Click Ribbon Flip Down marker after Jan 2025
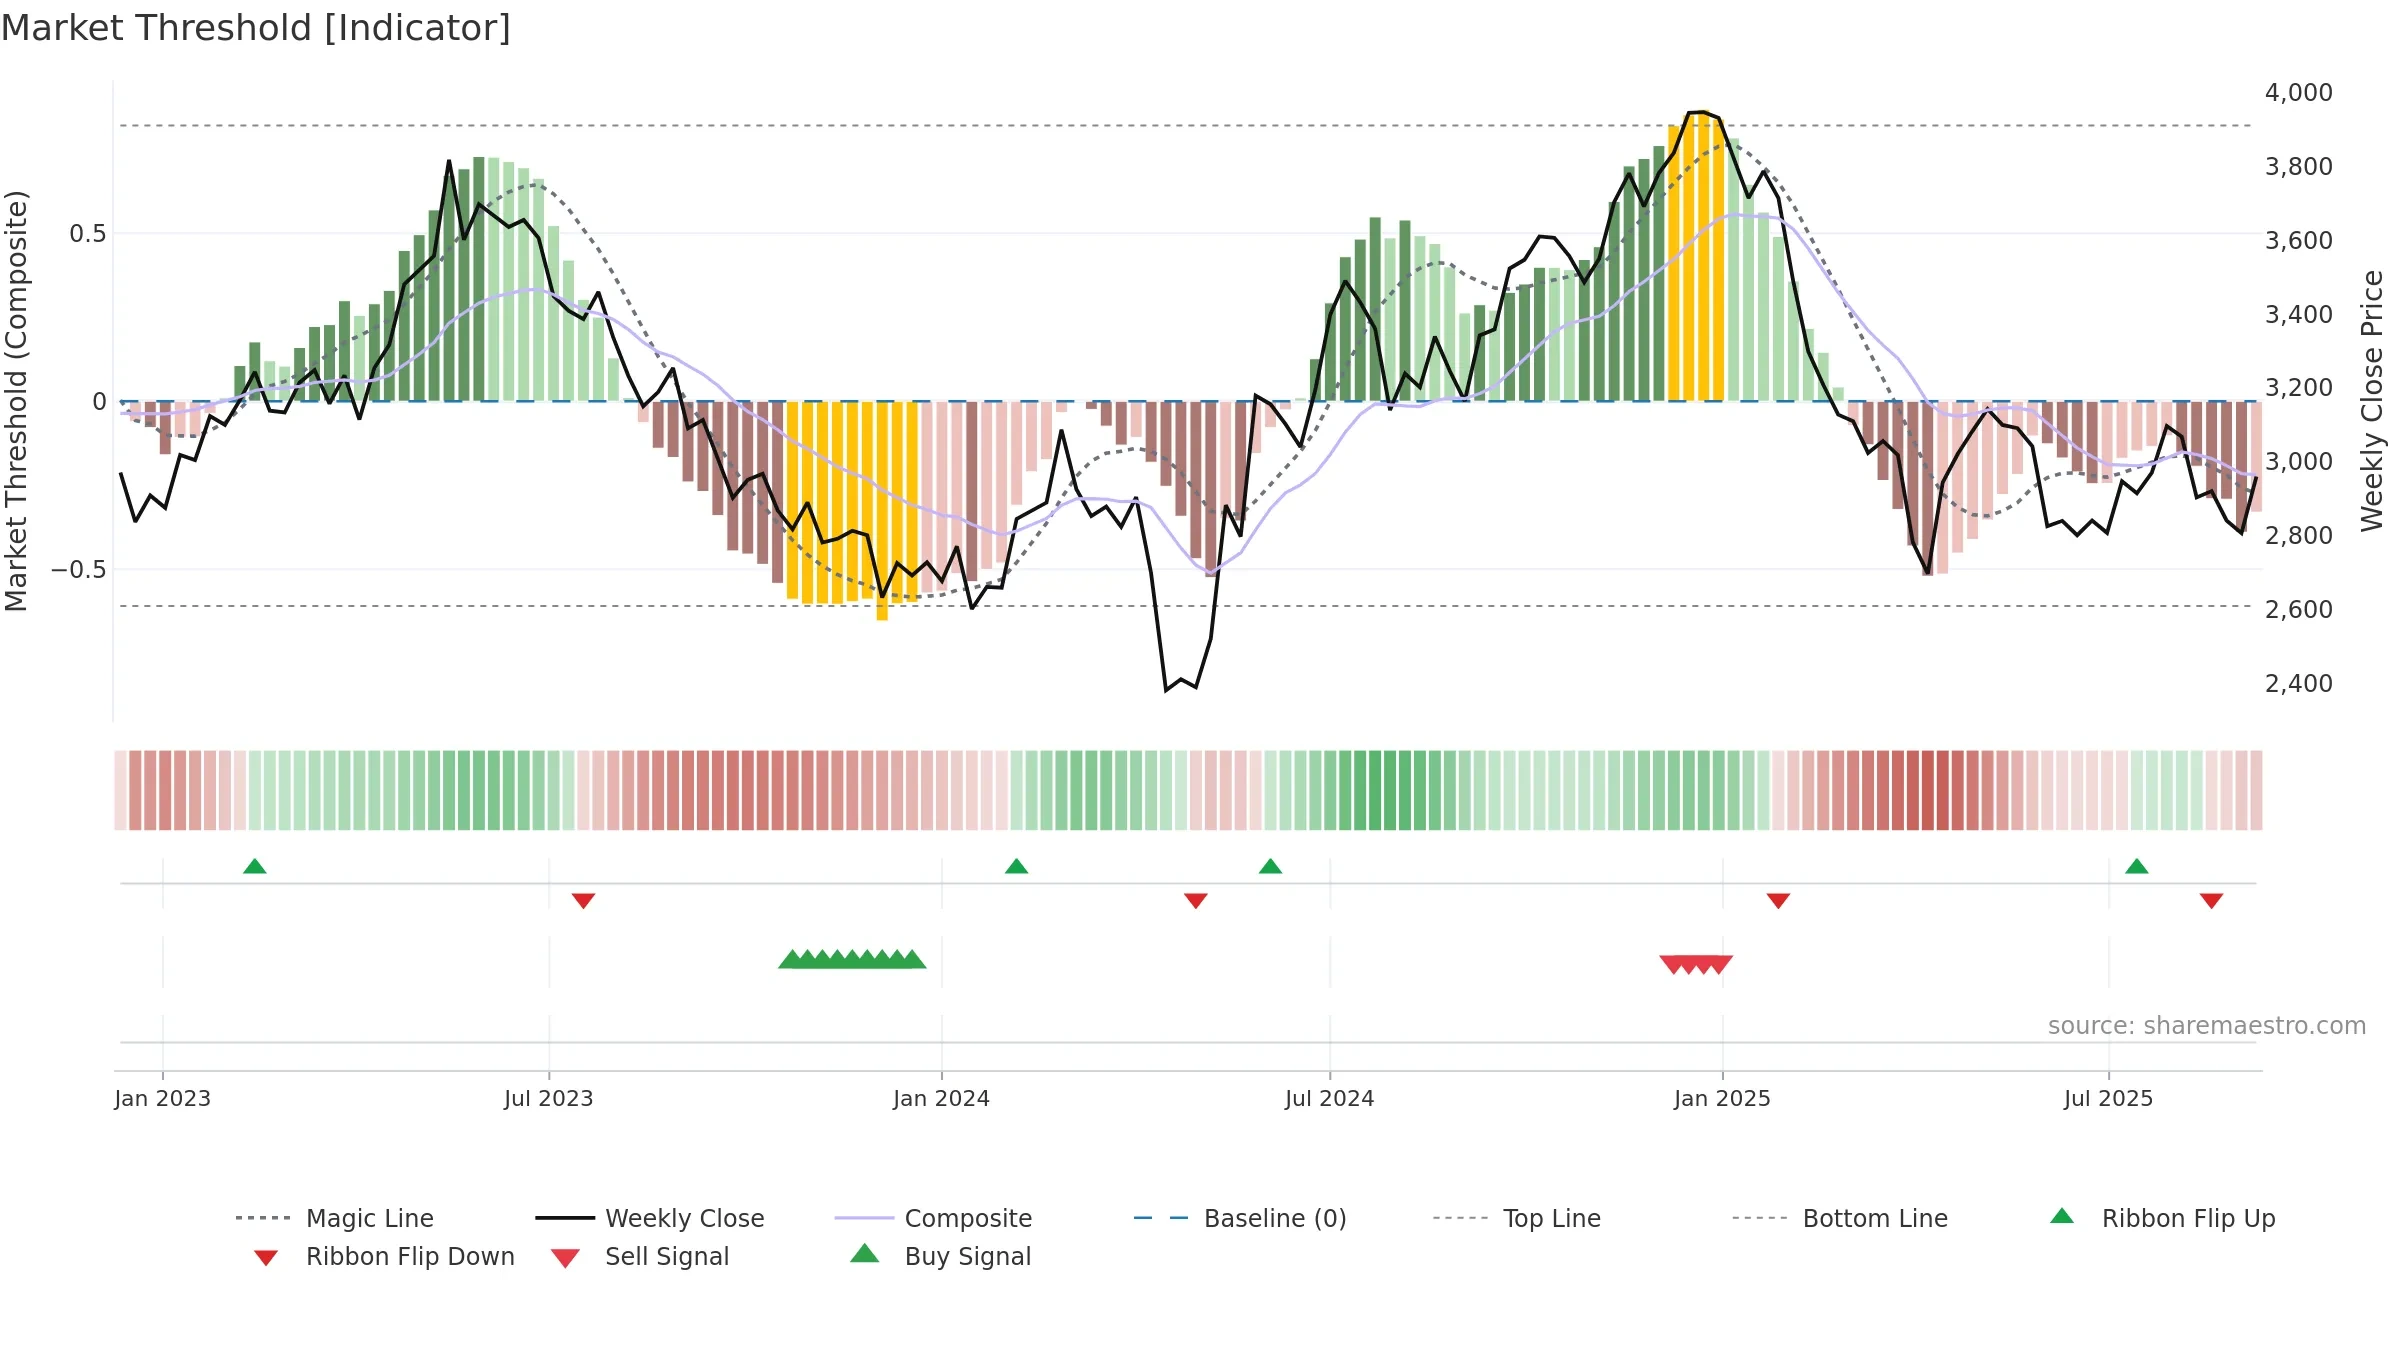The height and width of the screenshot is (1350, 2400). point(1778,900)
